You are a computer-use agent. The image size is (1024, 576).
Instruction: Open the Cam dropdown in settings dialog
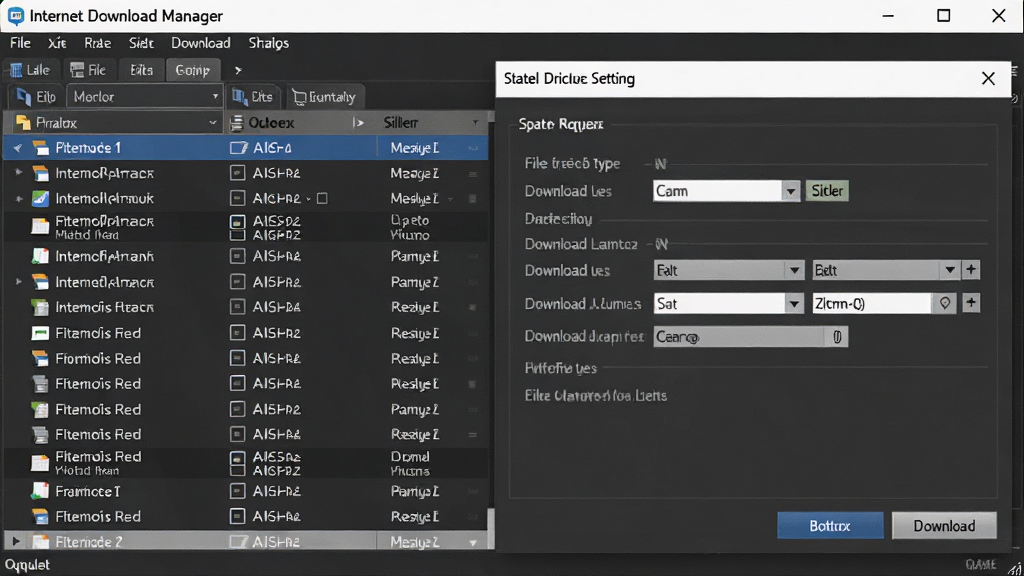pyautogui.click(x=790, y=191)
